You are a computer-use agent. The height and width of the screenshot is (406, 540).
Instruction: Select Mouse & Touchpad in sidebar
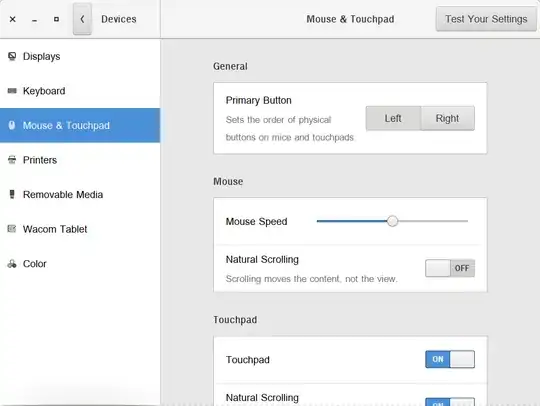80,125
